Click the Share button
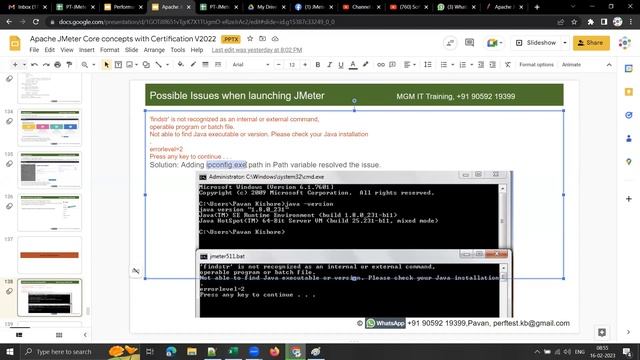640x360 pixels. (591, 42)
